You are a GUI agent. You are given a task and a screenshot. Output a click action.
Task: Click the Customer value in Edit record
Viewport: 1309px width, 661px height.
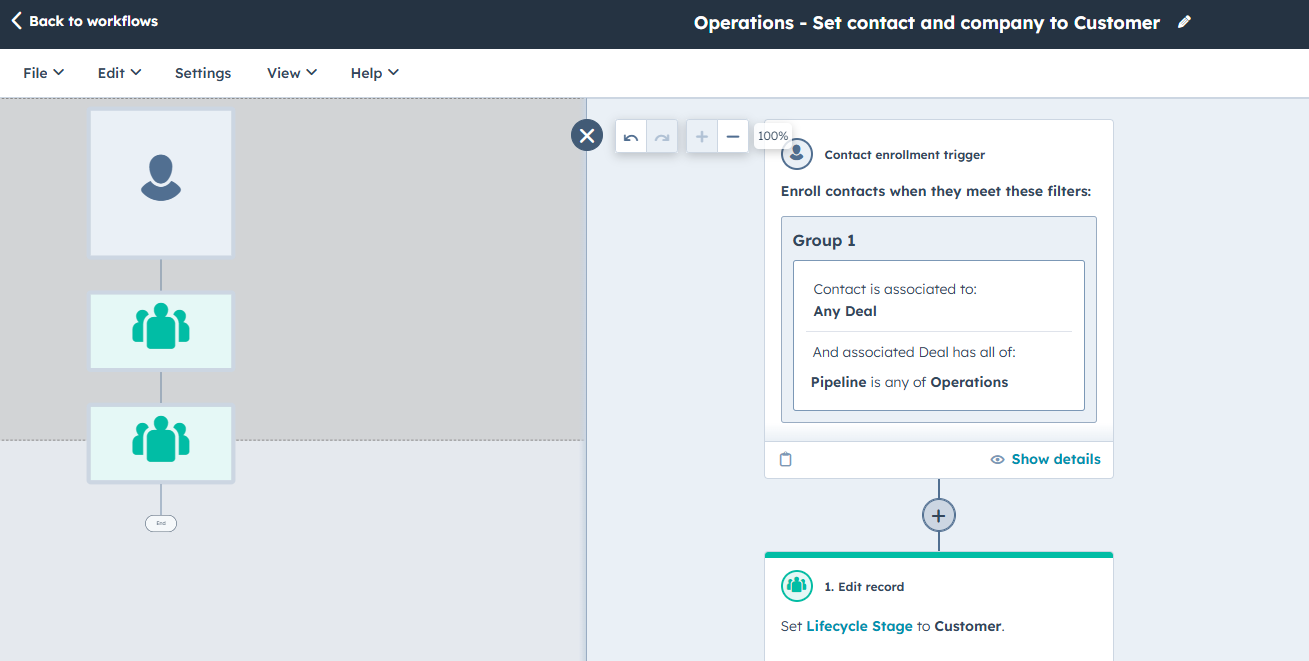click(x=967, y=626)
